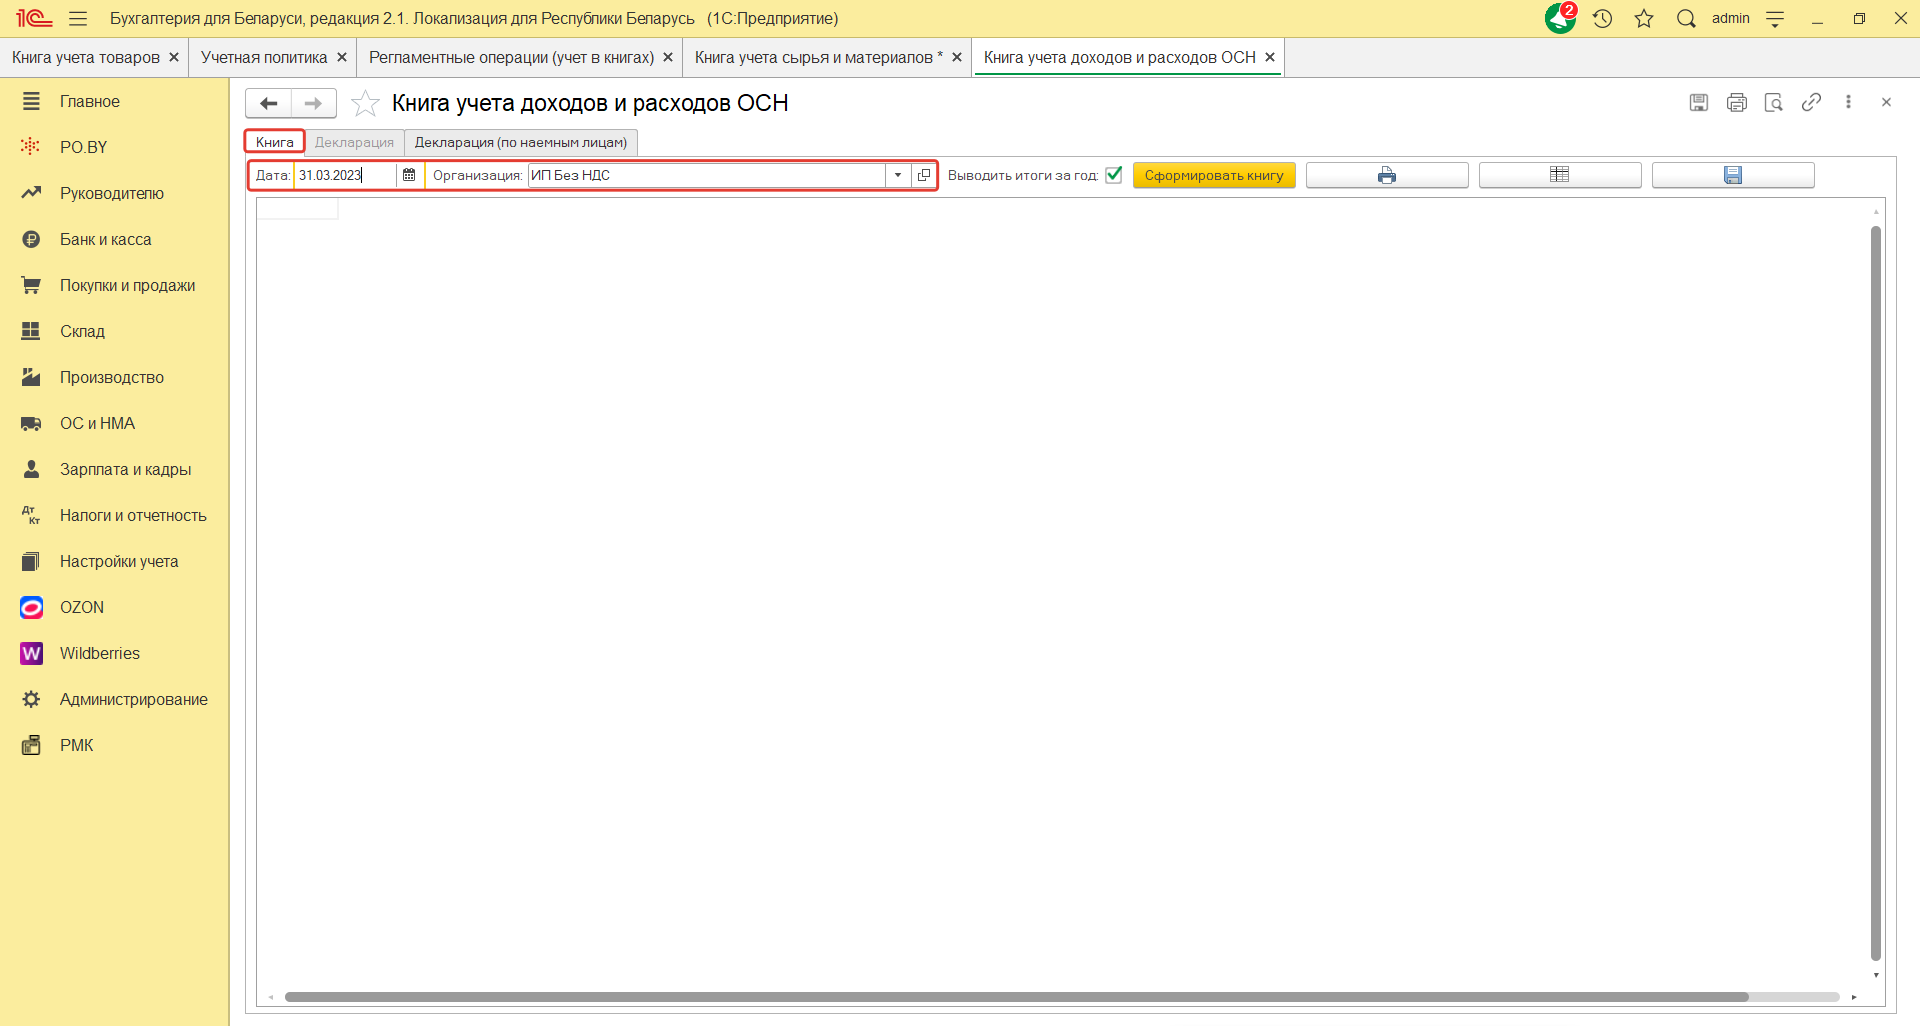This screenshot has height=1026, width=1920.
Task: Open Налоги и отчетность section
Action: pyautogui.click(x=133, y=515)
